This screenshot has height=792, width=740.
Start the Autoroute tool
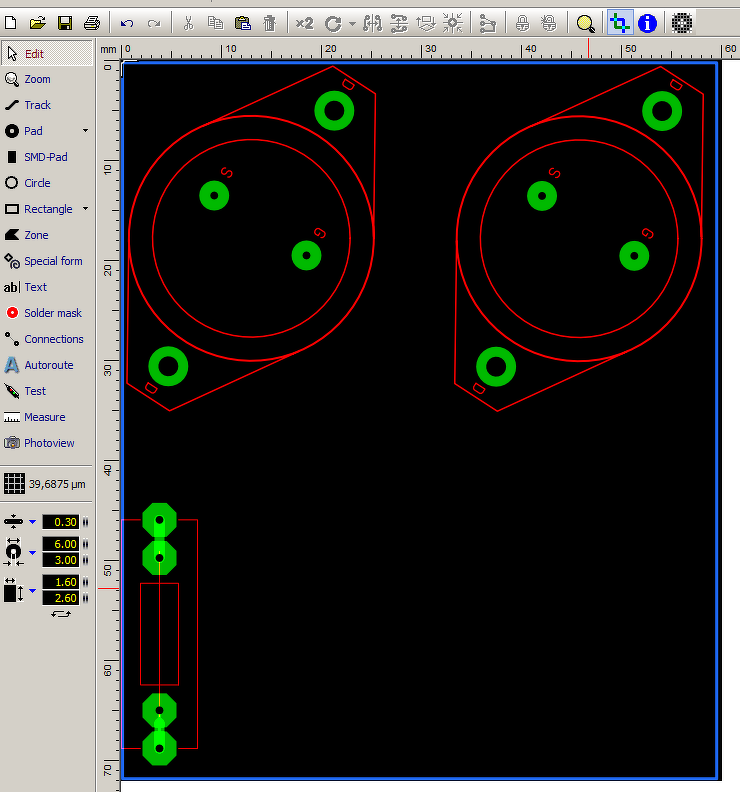(x=47, y=365)
